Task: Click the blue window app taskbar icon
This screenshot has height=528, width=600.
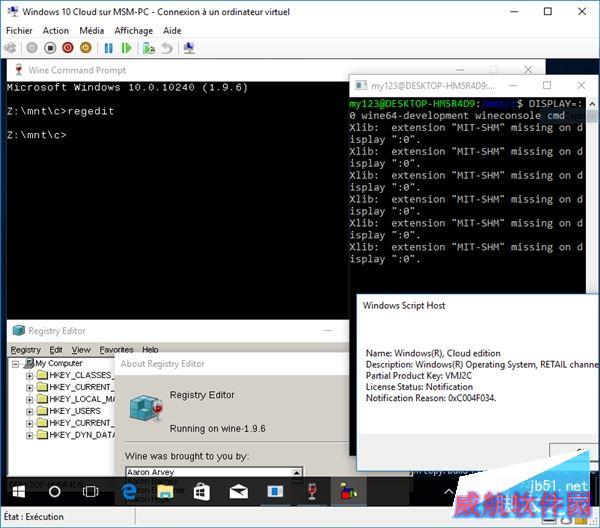Action: pos(275,491)
